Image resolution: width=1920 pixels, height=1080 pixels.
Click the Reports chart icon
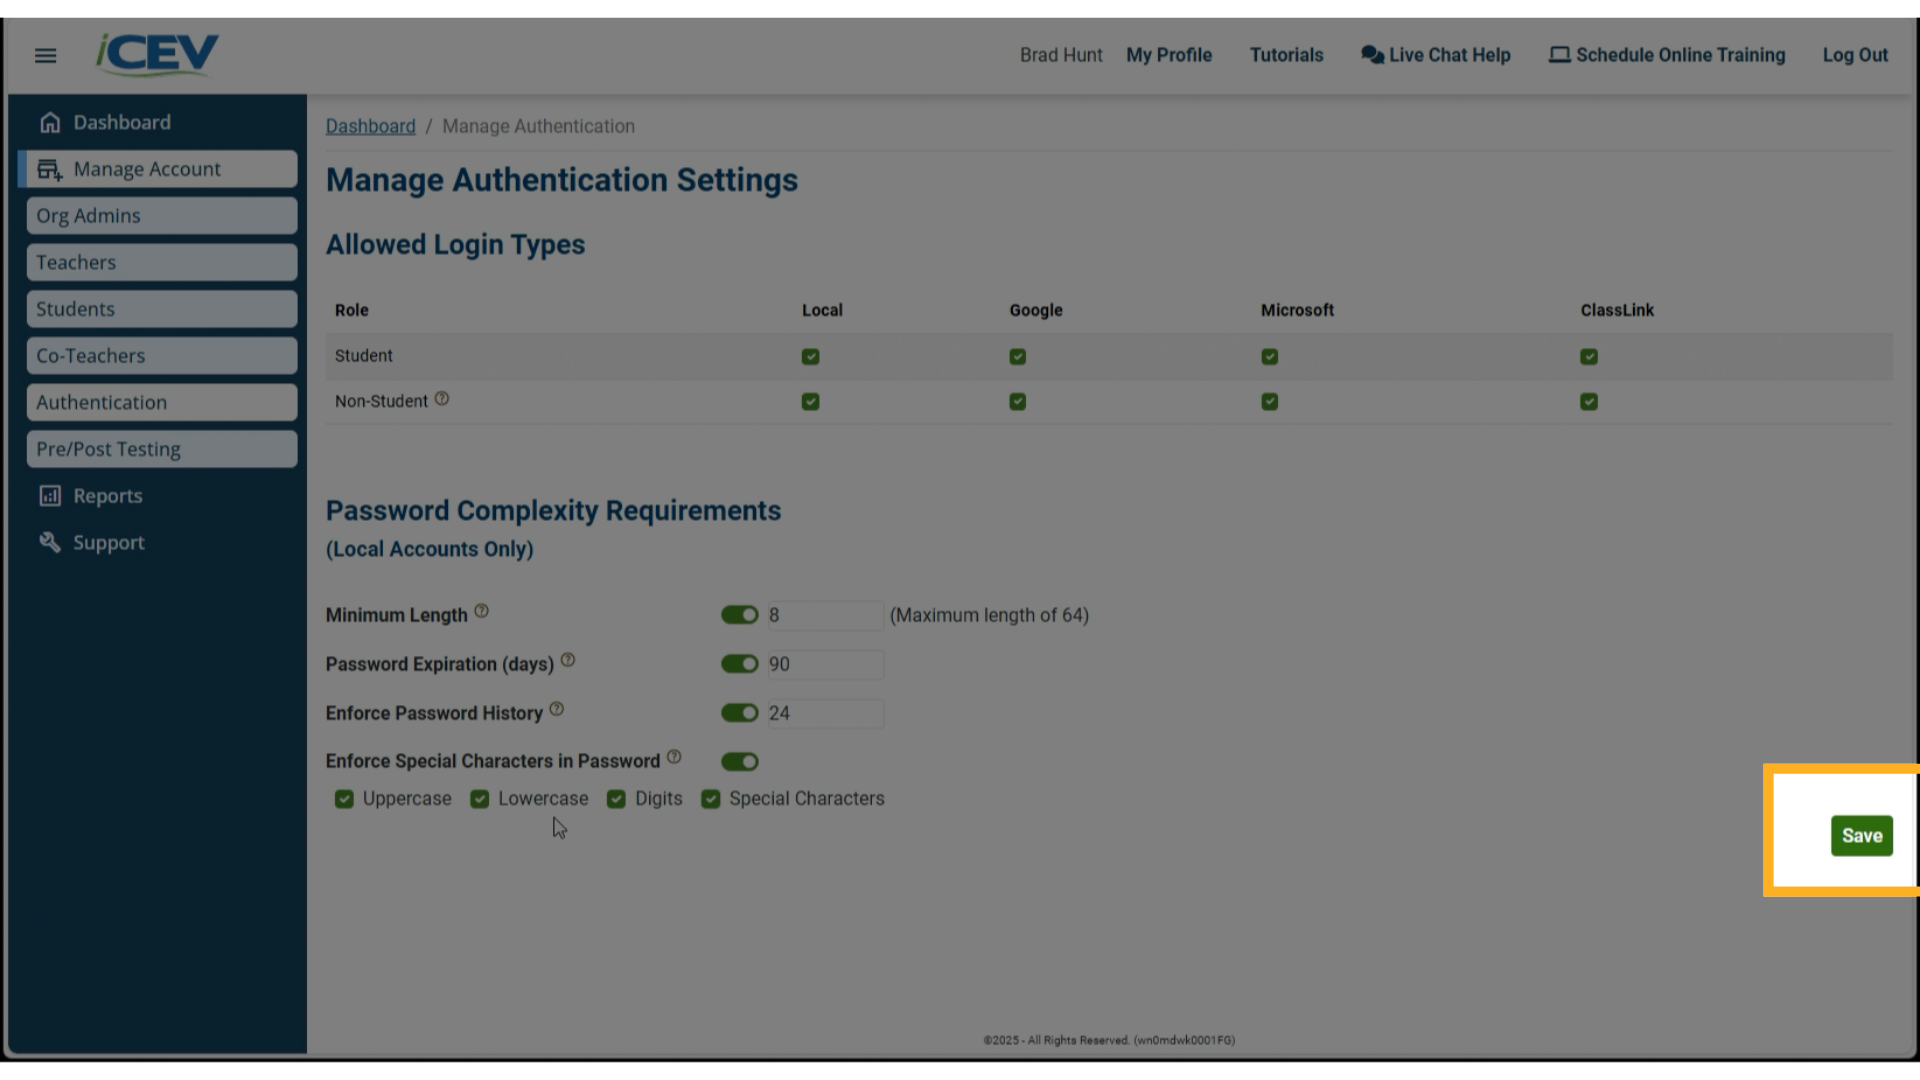pyautogui.click(x=50, y=496)
